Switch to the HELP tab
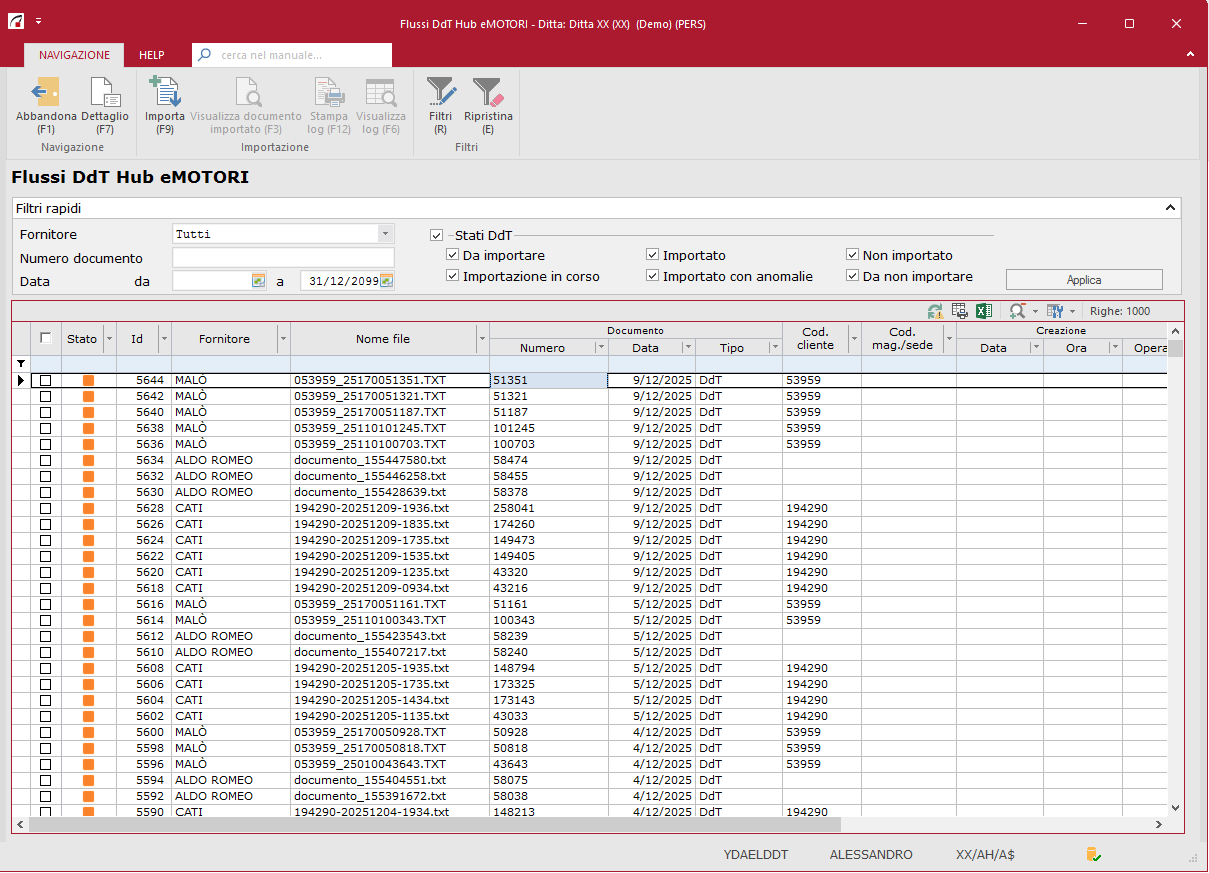 [152, 55]
